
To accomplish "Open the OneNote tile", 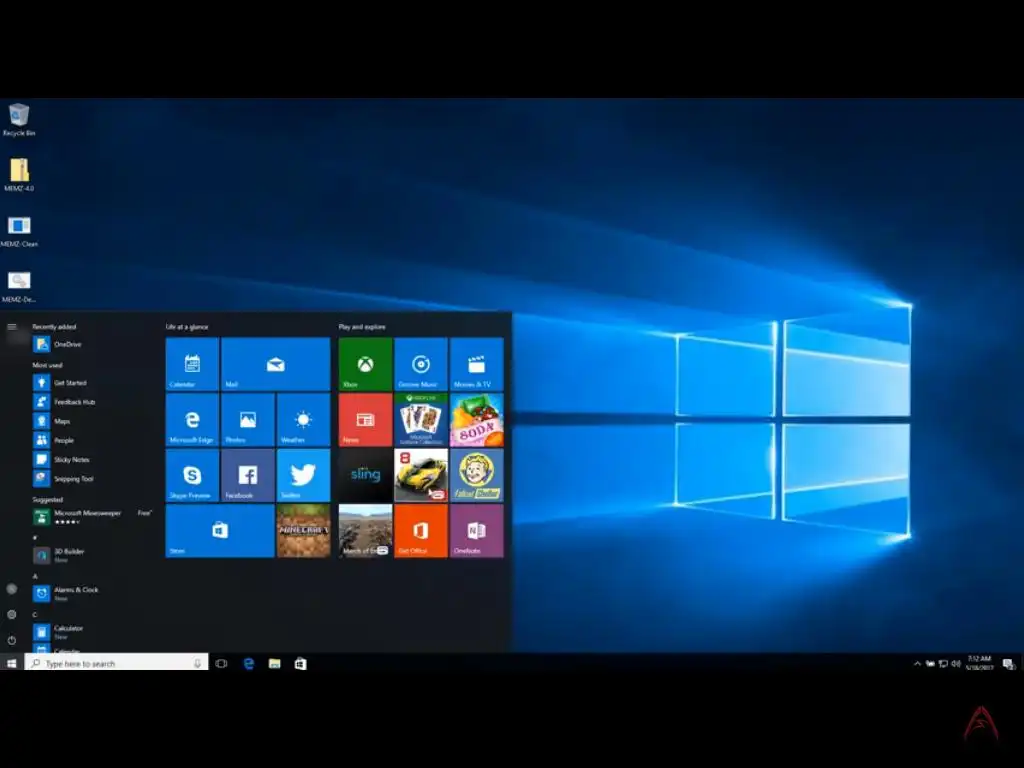I will pos(477,530).
